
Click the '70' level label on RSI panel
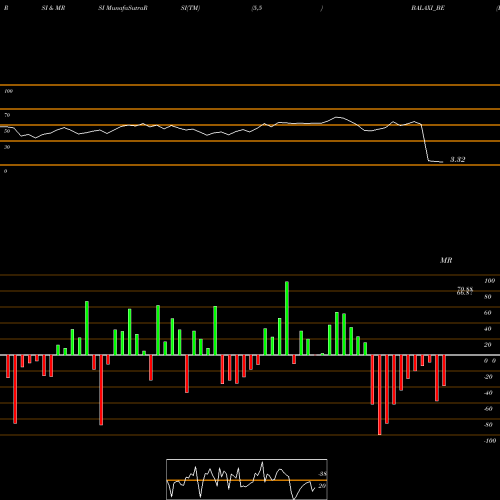pos(7,115)
